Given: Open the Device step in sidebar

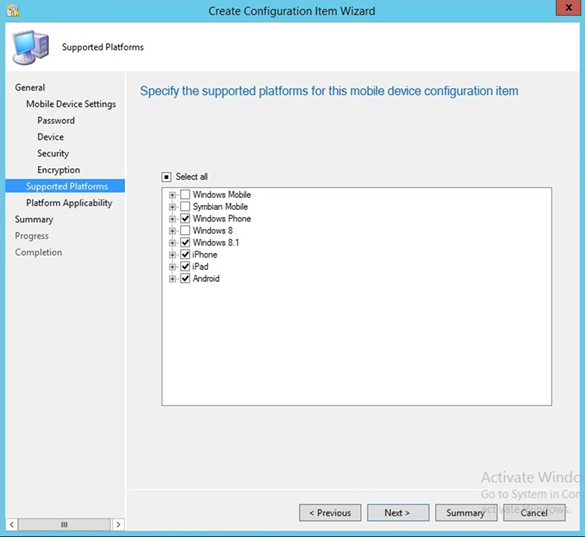Looking at the screenshot, I should (x=50, y=137).
